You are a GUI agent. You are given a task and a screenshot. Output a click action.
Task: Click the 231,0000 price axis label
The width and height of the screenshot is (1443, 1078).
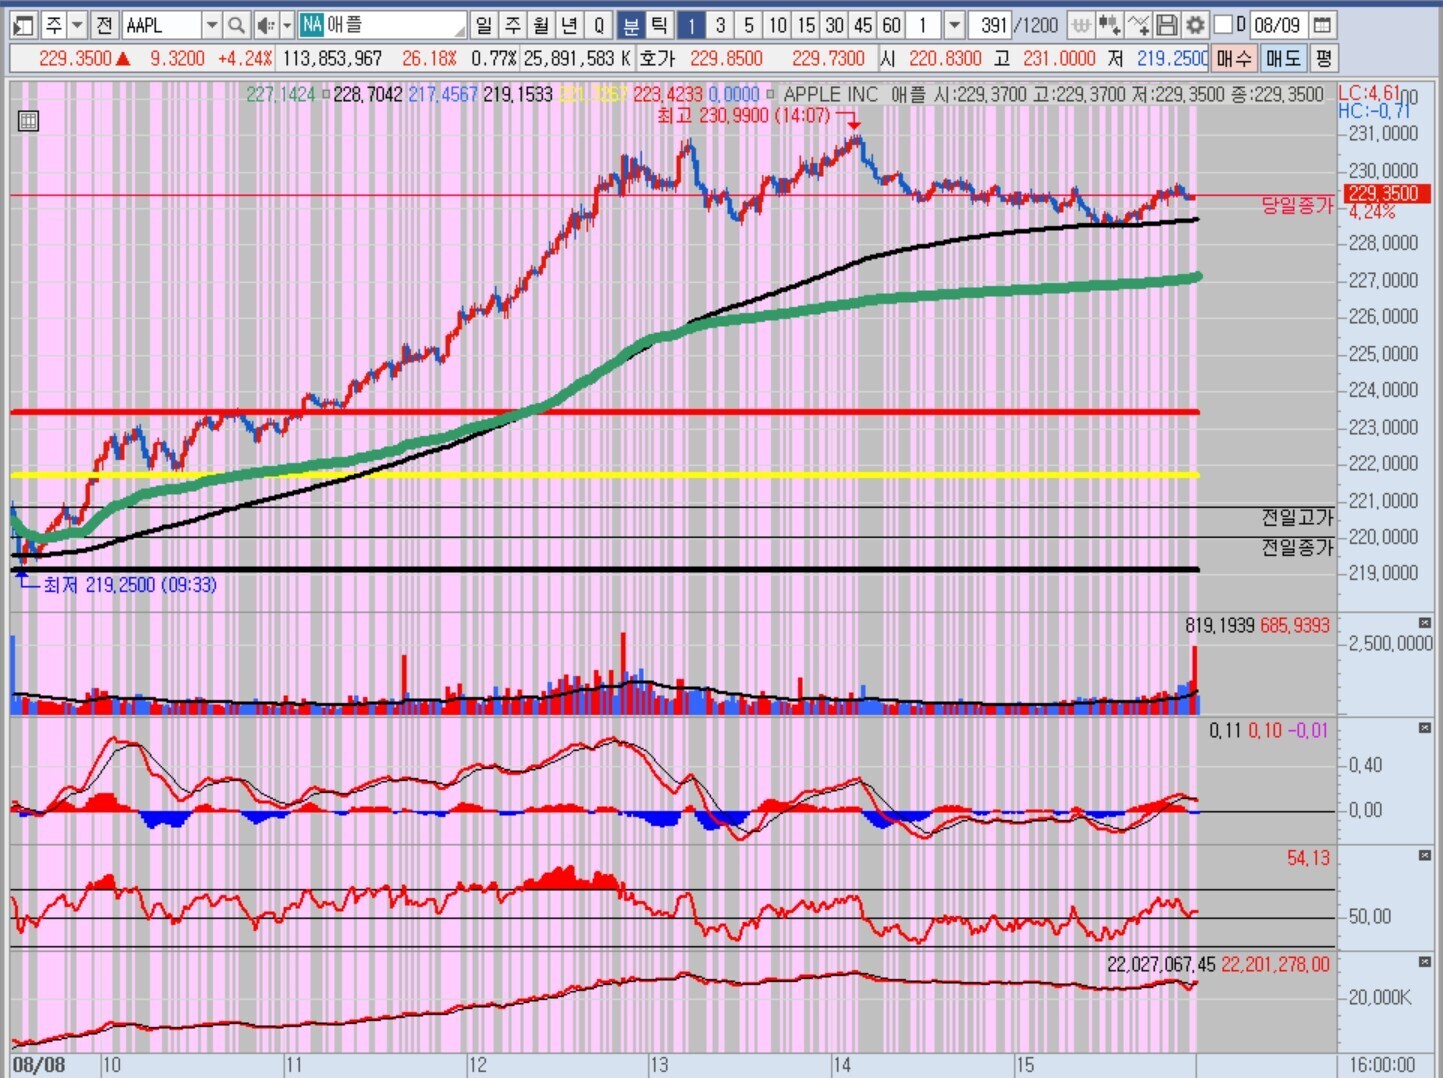pyautogui.click(x=1384, y=134)
